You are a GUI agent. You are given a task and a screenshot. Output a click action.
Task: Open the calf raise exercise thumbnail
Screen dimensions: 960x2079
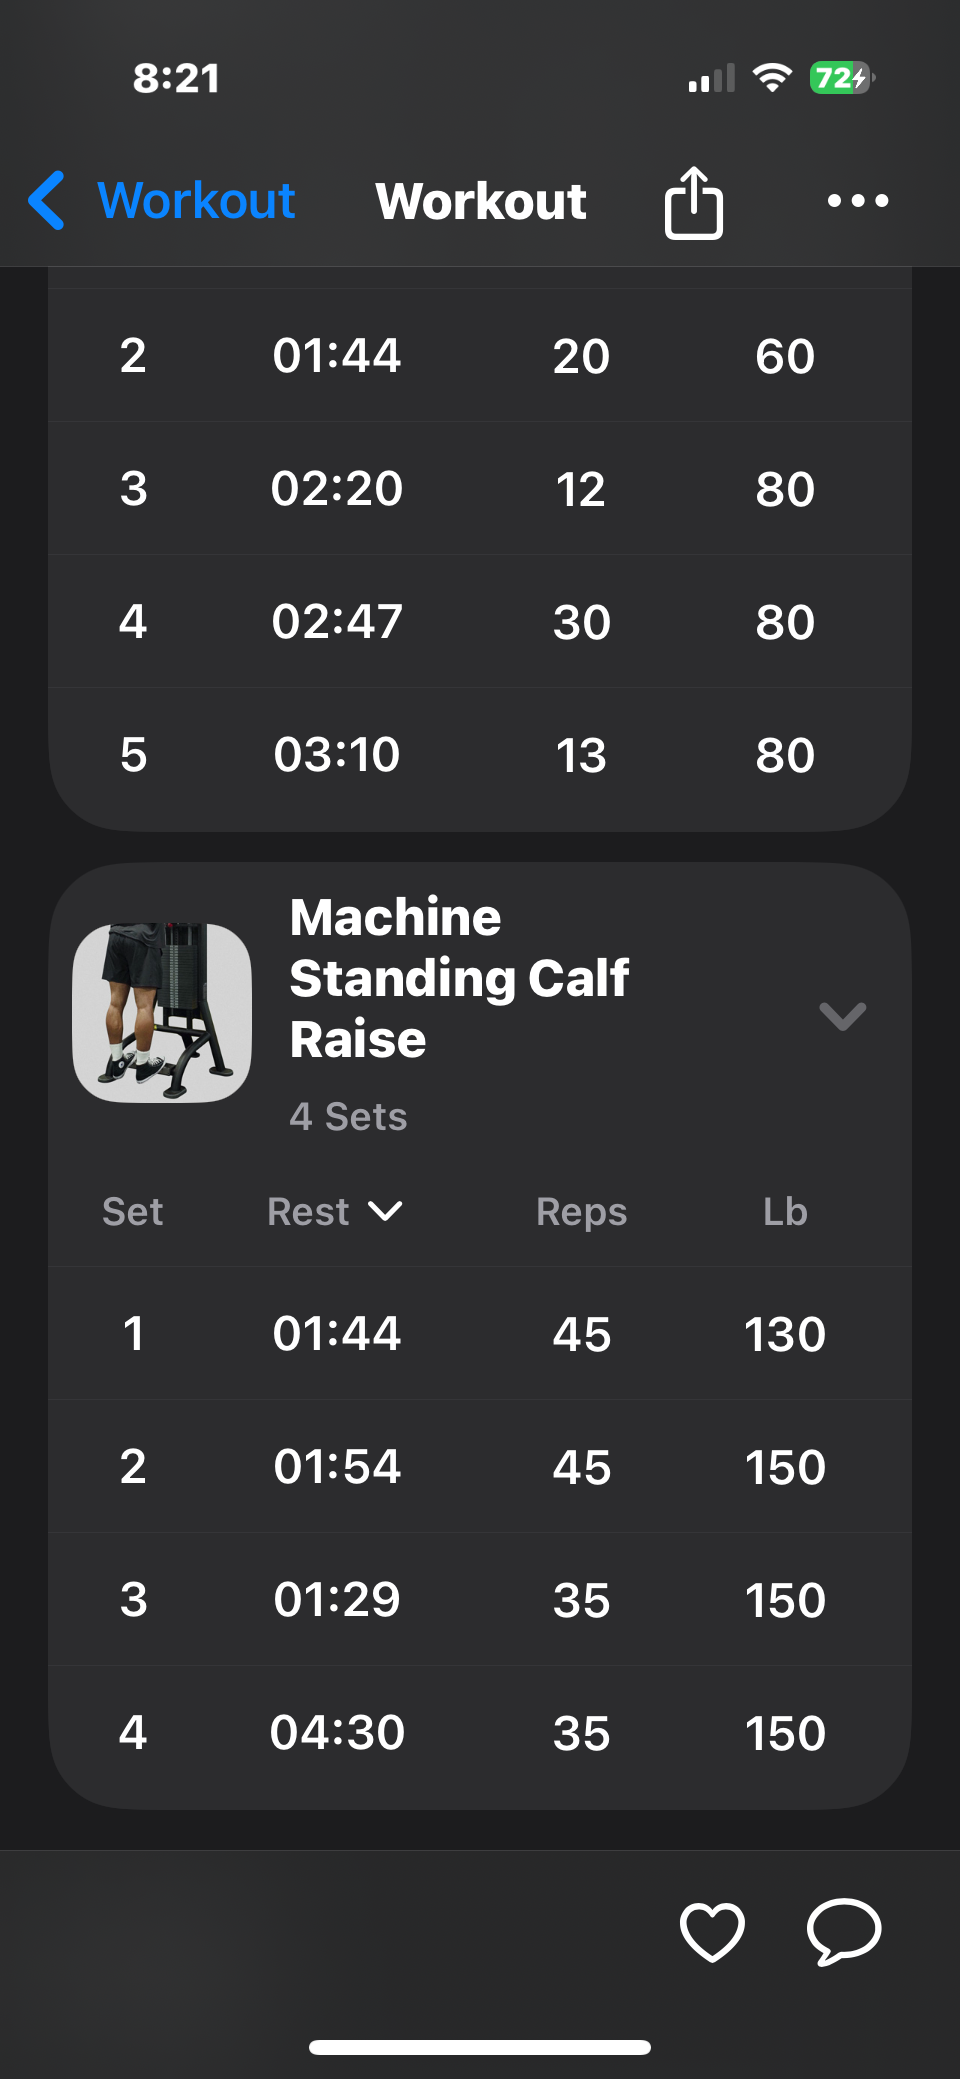162,1012
